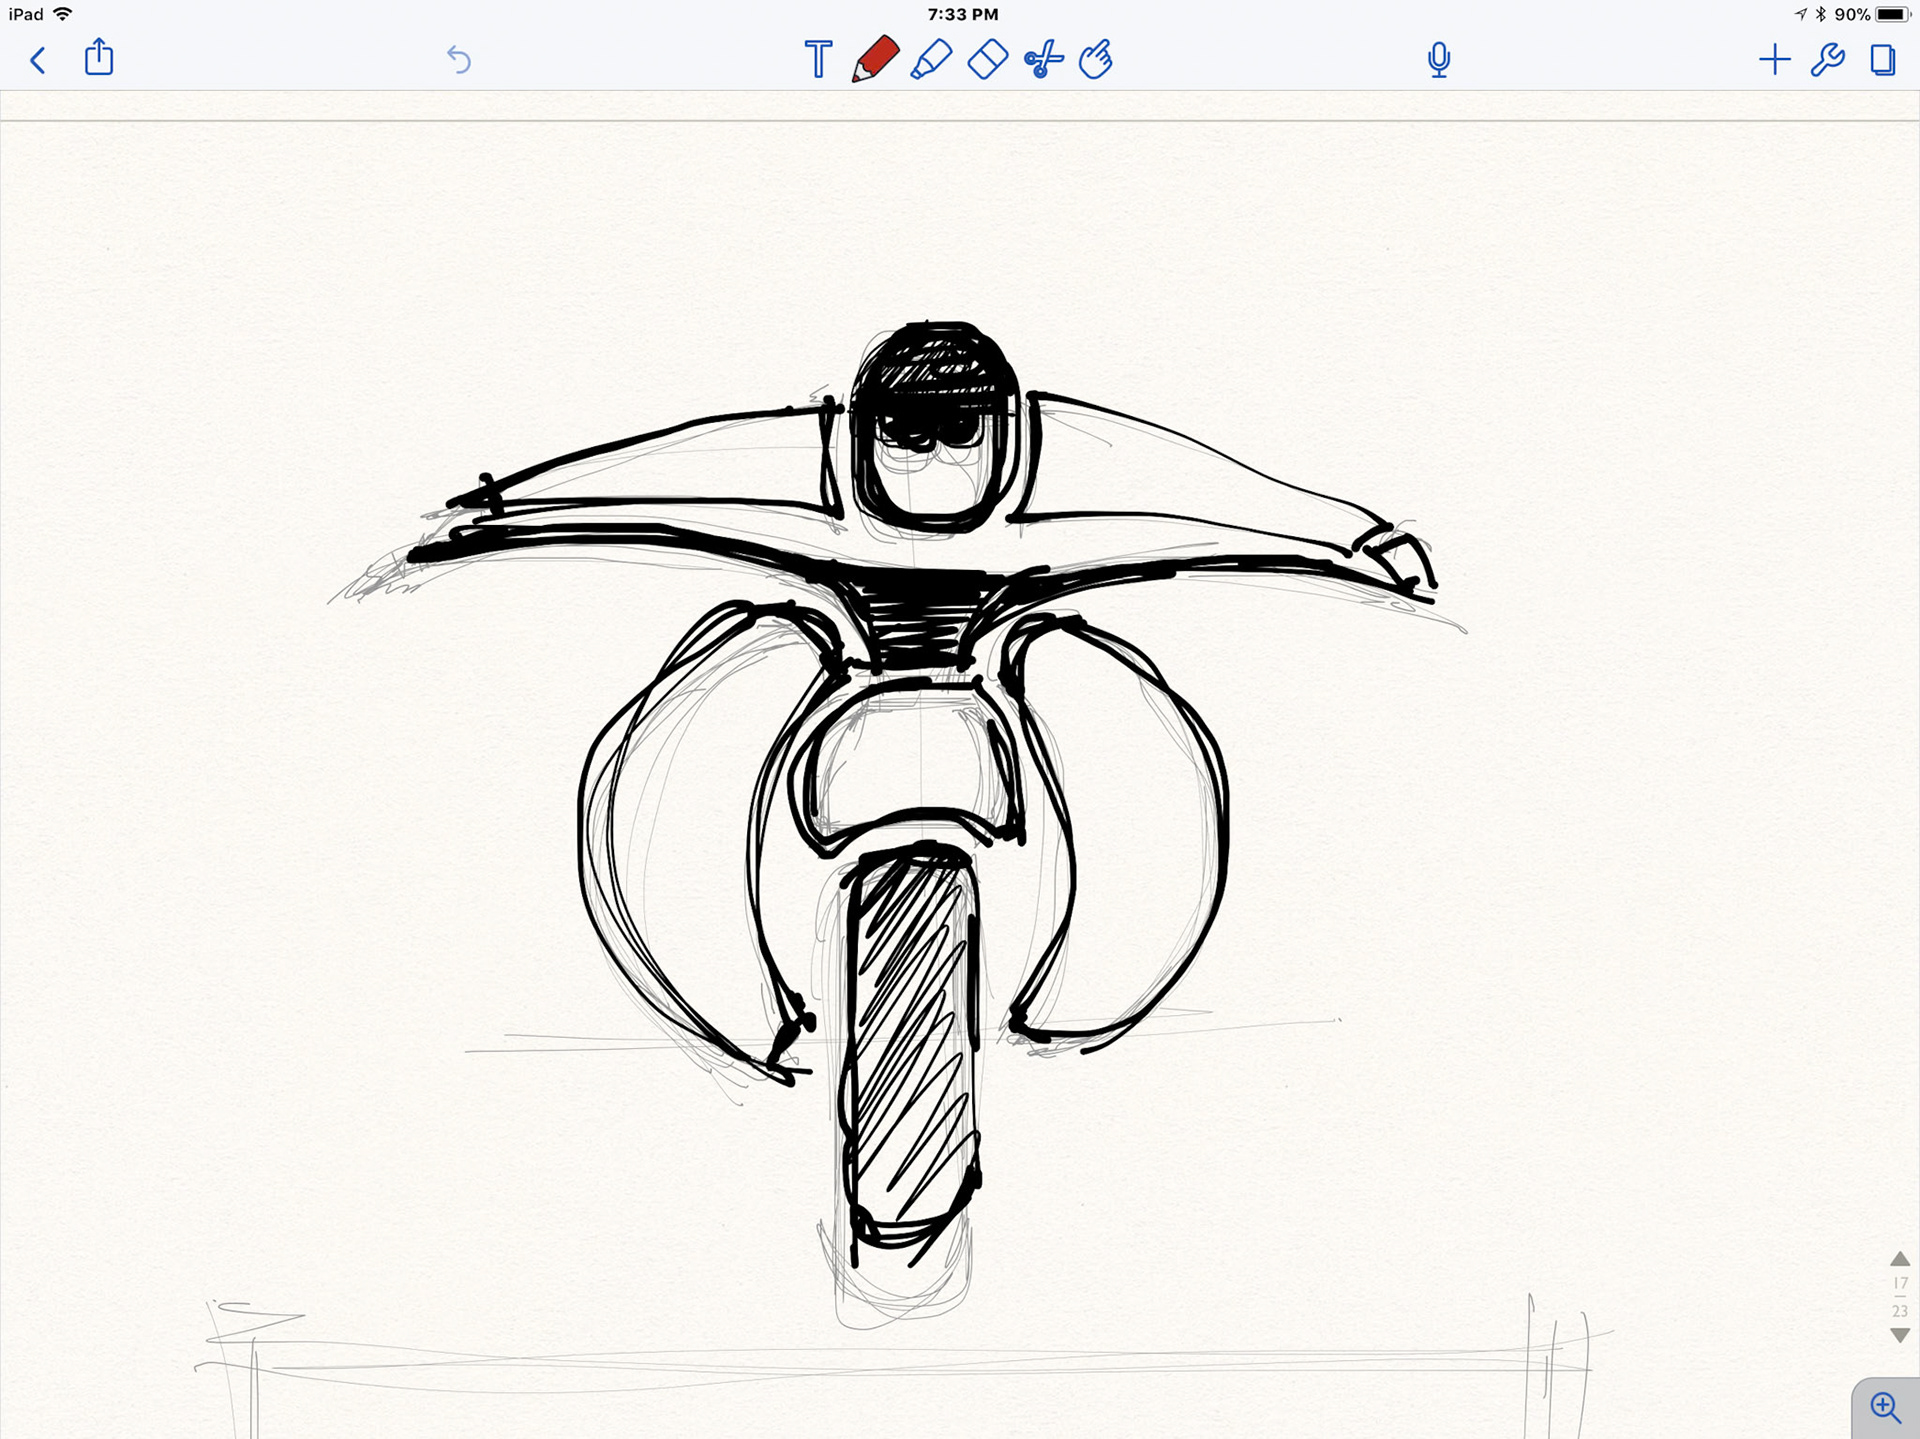This screenshot has height=1439, width=1920.
Task: Tap the 7:33 PM clock
Action: pos(962,15)
